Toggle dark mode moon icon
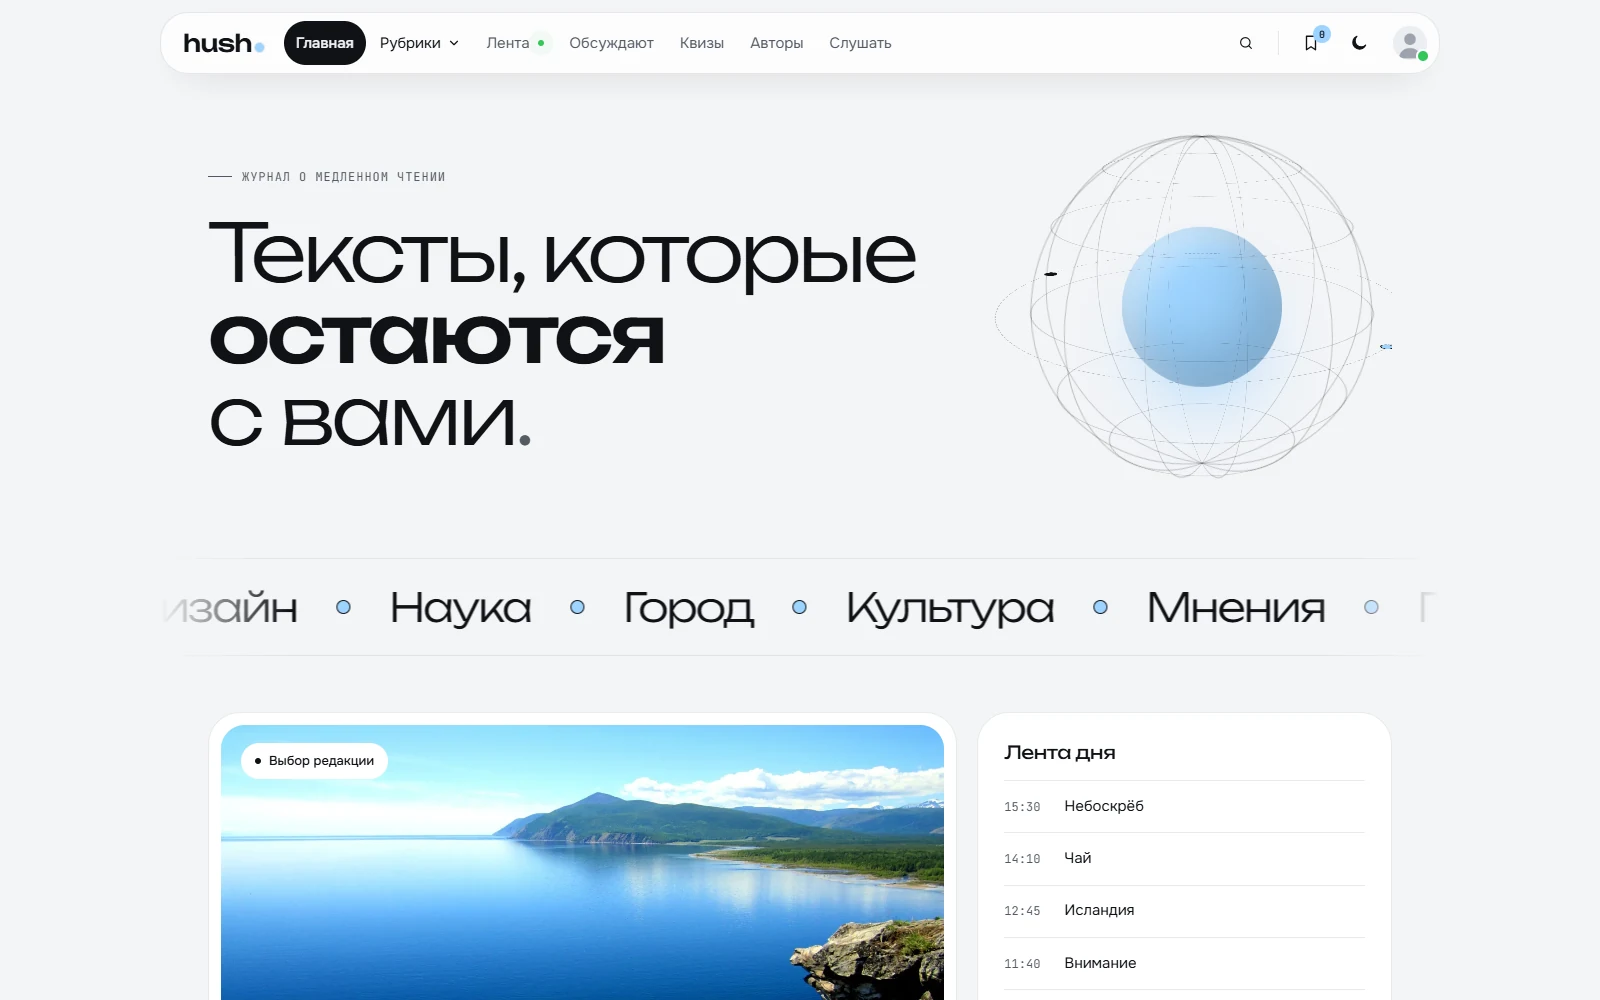This screenshot has height=1000, width=1600. tap(1359, 43)
